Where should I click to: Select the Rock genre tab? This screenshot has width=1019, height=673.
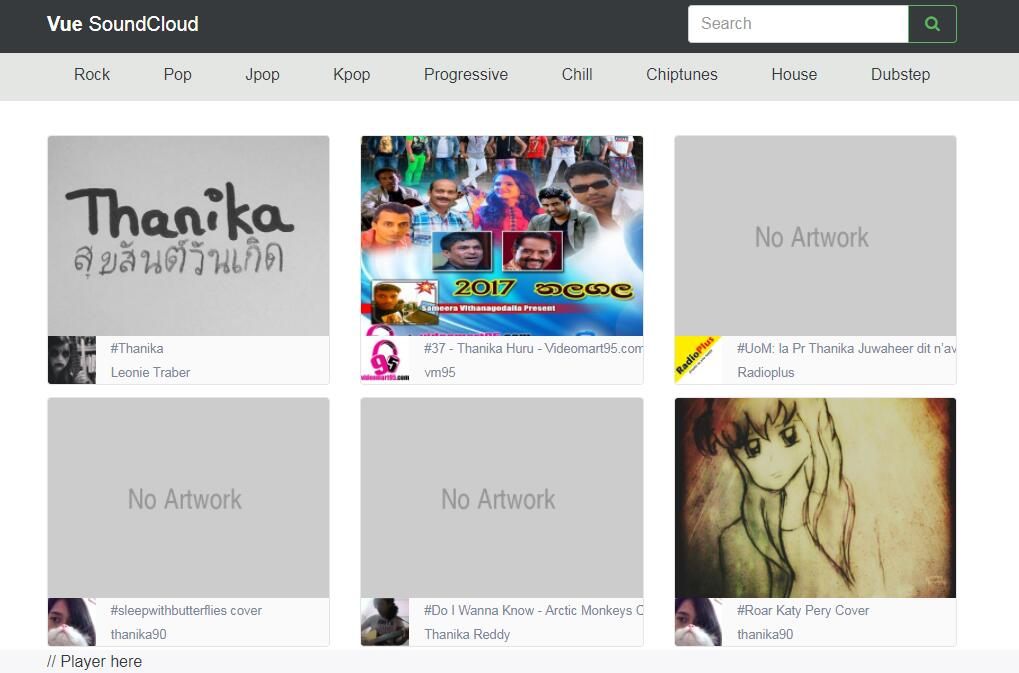click(92, 75)
